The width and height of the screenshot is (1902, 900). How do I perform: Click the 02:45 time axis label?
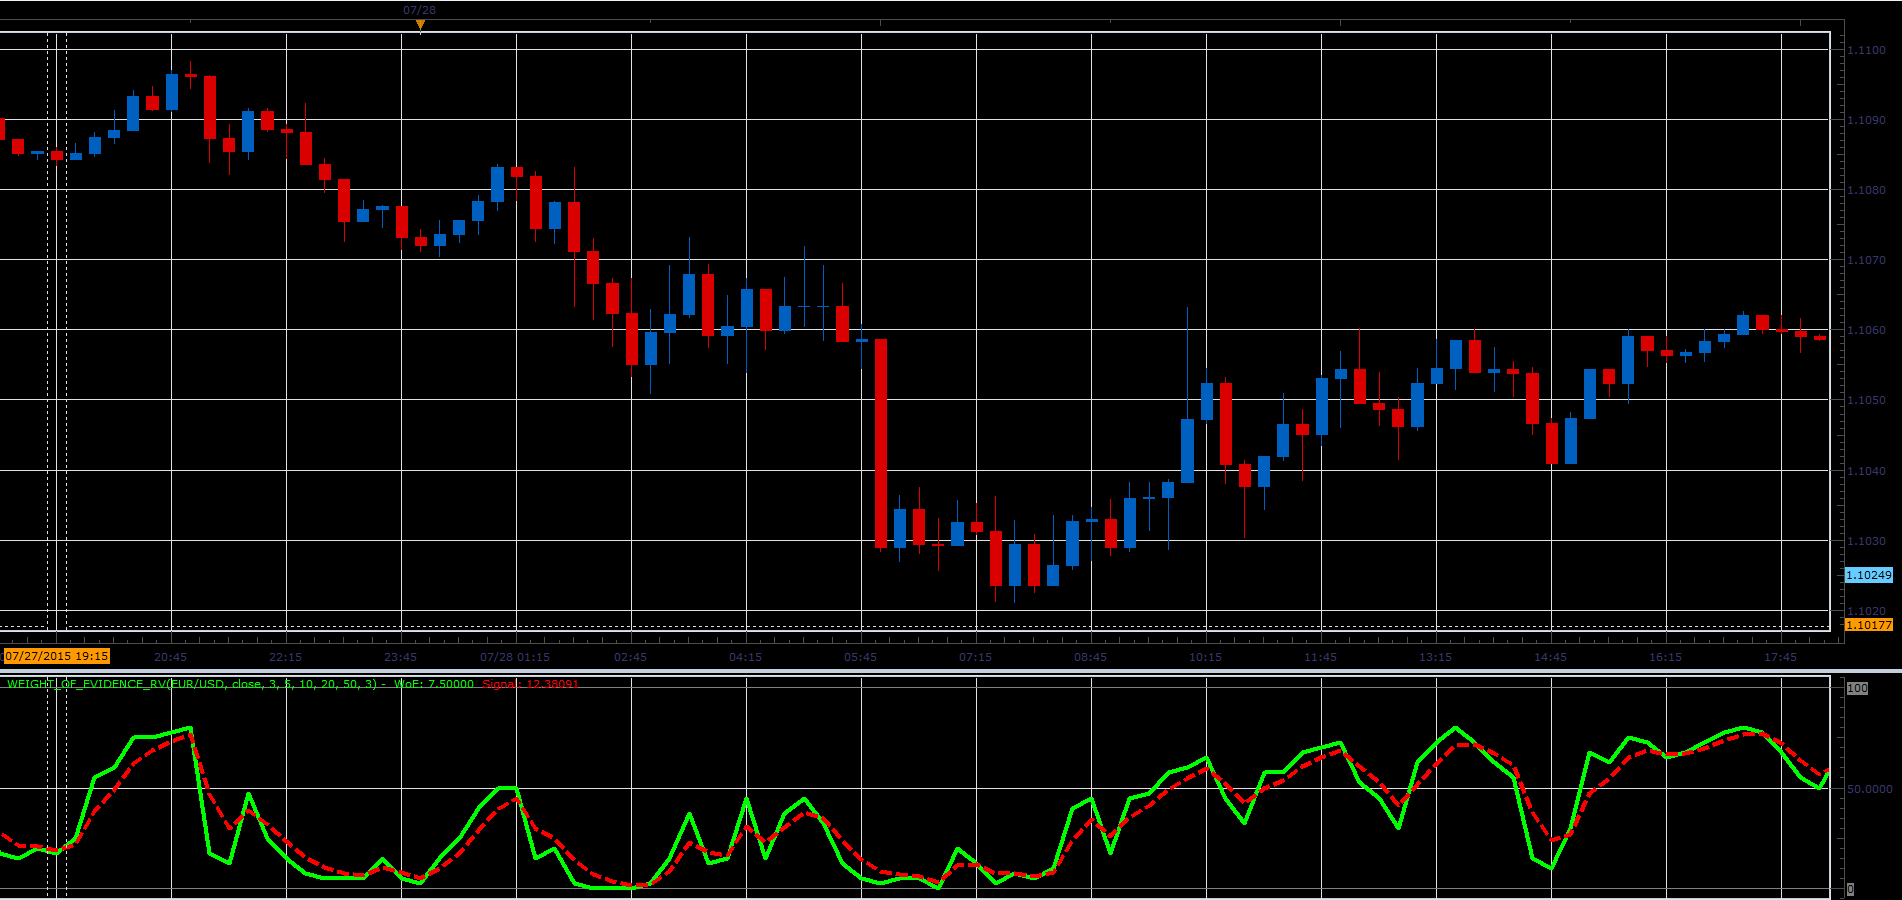pos(630,657)
